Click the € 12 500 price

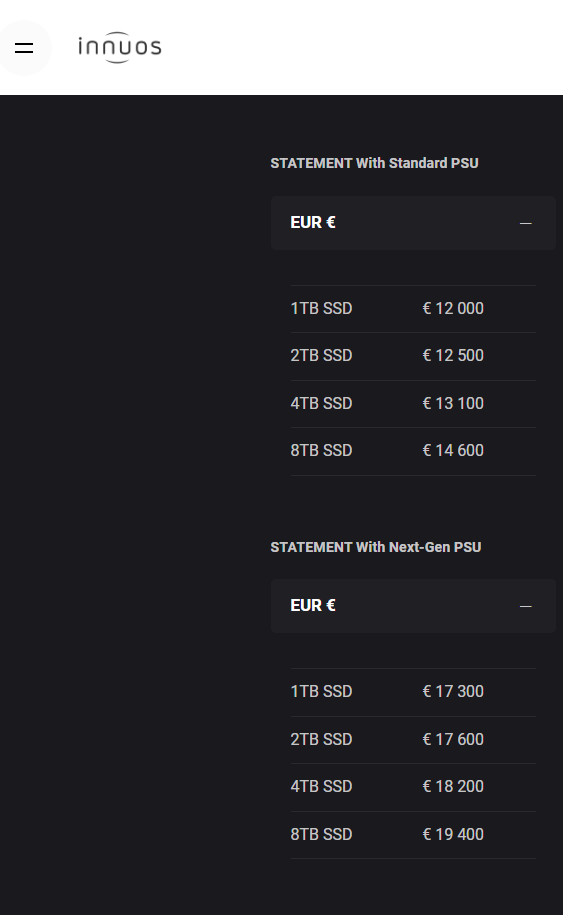coord(453,355)
